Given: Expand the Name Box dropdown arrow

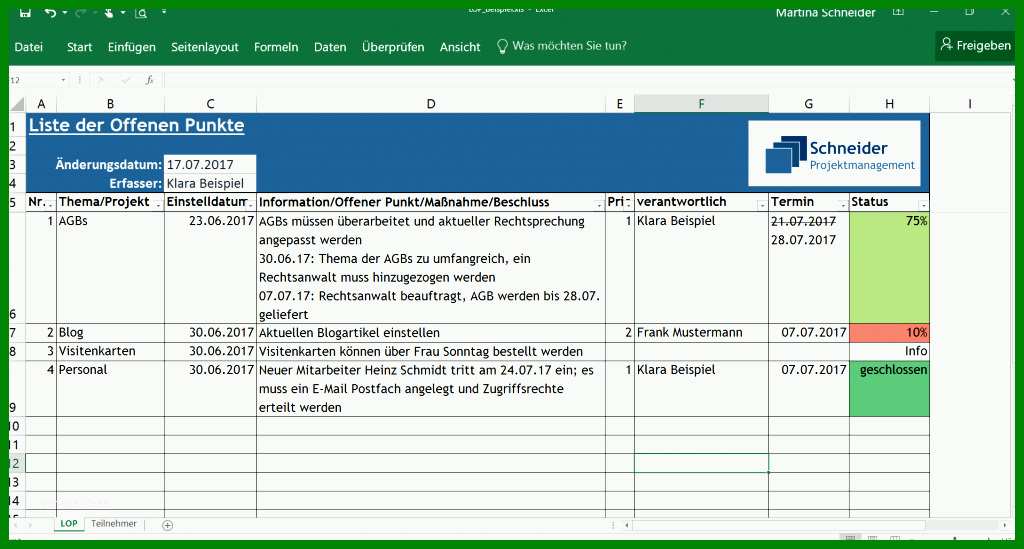Looking at the screenshot, I should (x=63, y=80).
